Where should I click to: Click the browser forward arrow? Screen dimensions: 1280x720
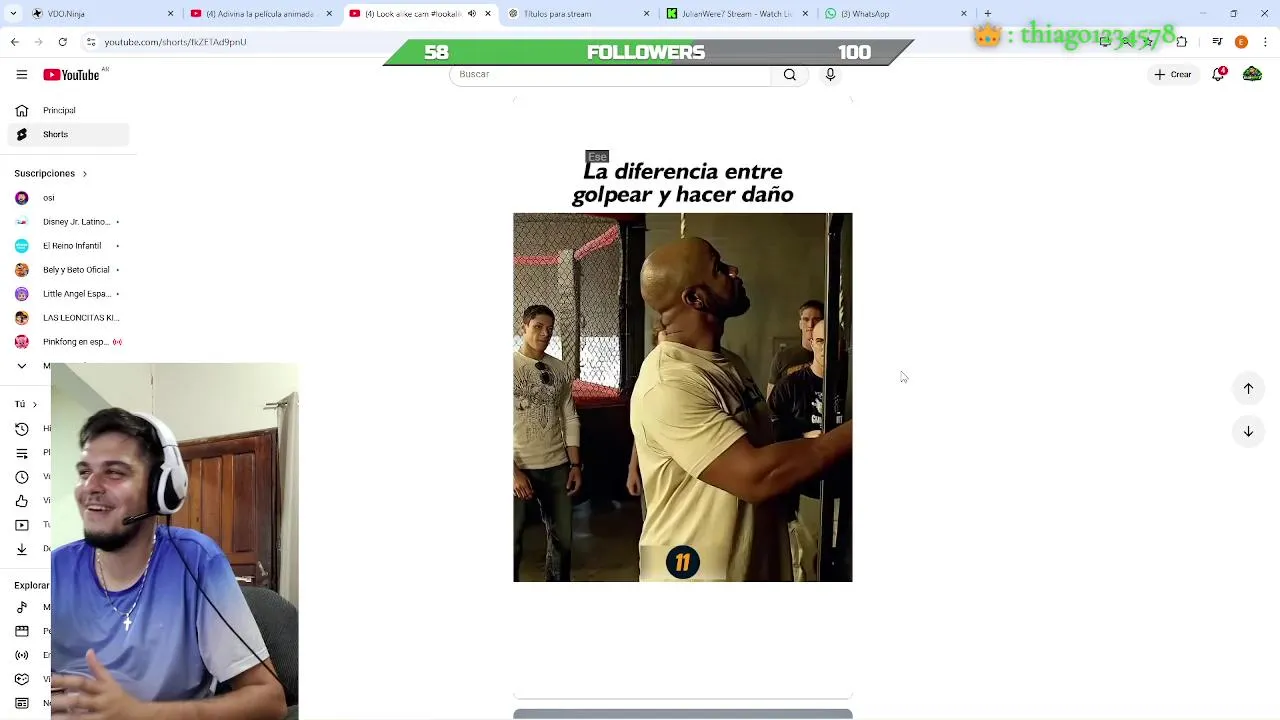click(x=38, y=42)
